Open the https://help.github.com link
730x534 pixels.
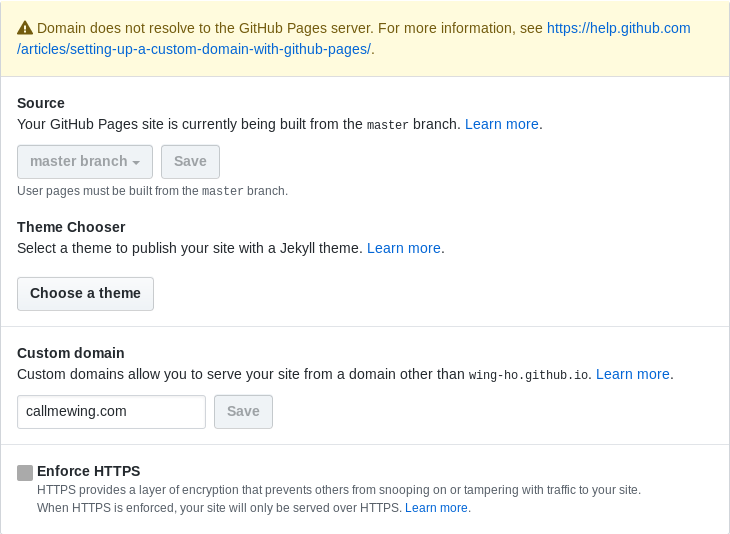pos(618,28)
